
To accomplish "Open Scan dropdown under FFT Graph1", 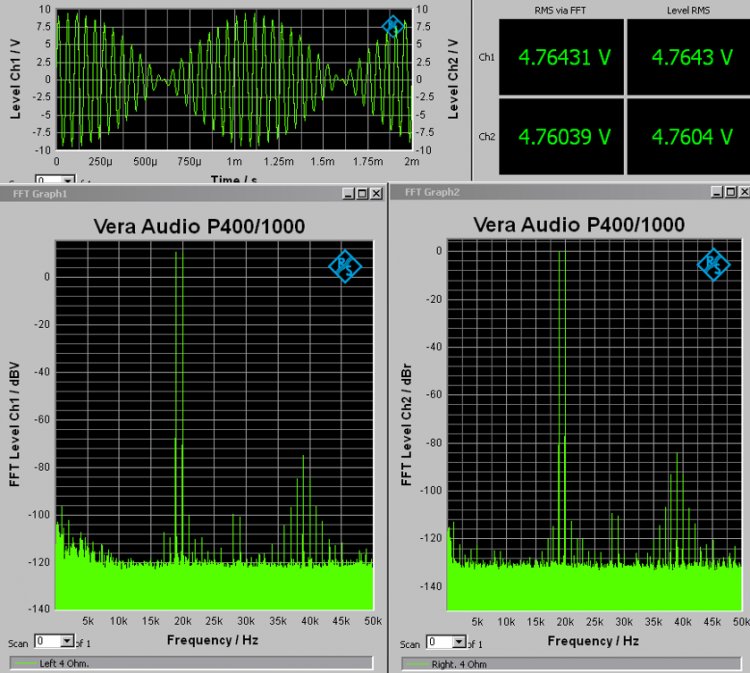I will tap(67, 641).
